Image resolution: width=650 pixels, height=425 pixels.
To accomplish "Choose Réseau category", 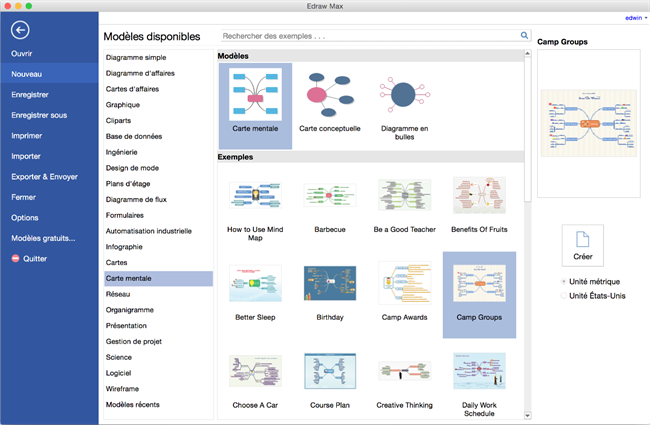I will point(118,294).
